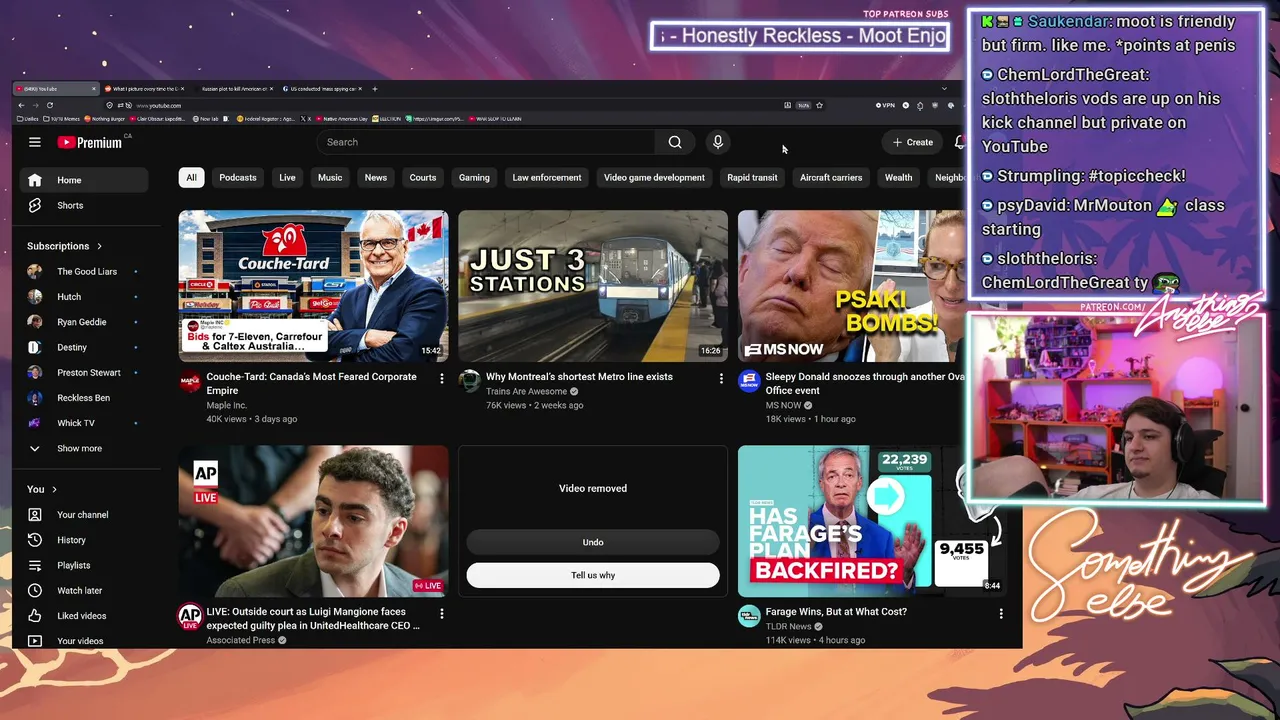
Task: Open Playlists in the sidebar
Action: (x=84, y=565)
